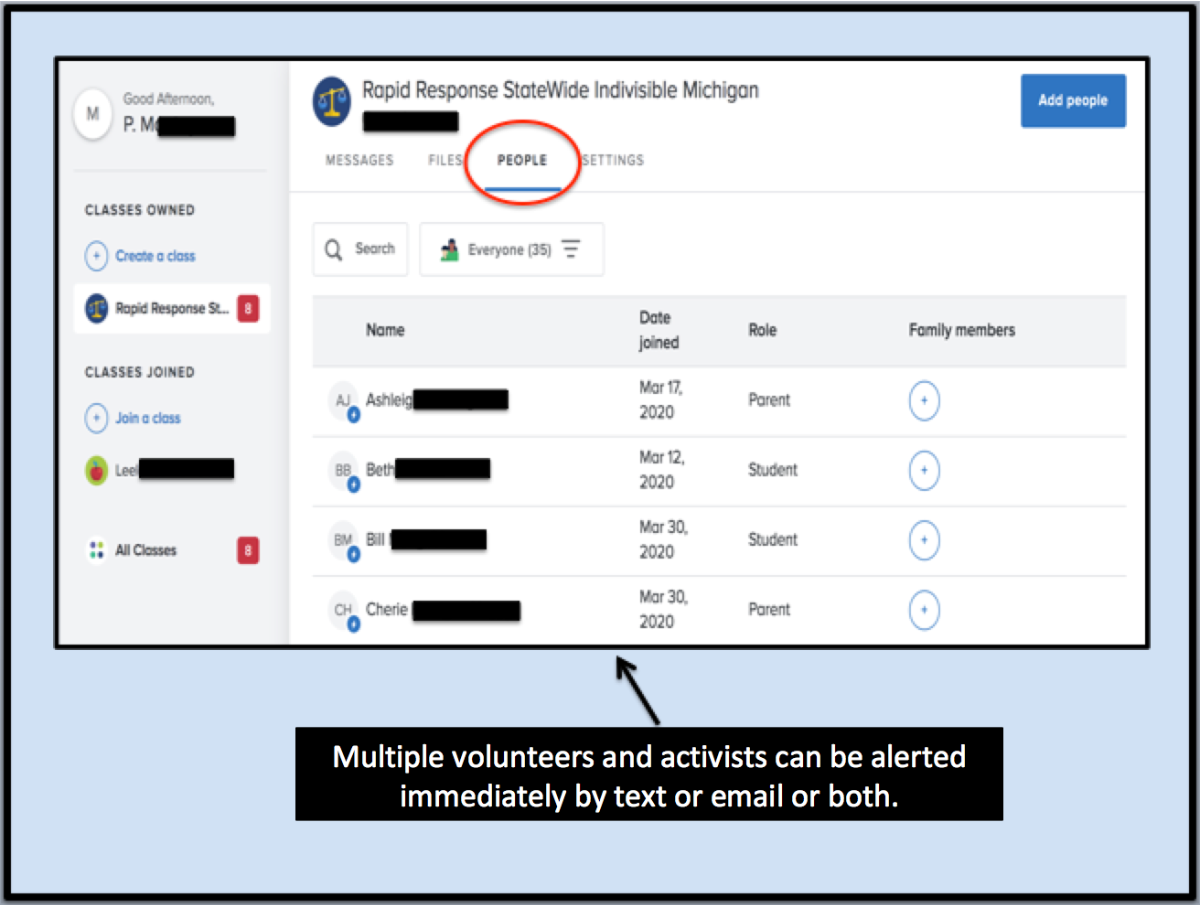Open the Join a class link
The width and height of the screenshot is (1200, 905).
(133, 418)
